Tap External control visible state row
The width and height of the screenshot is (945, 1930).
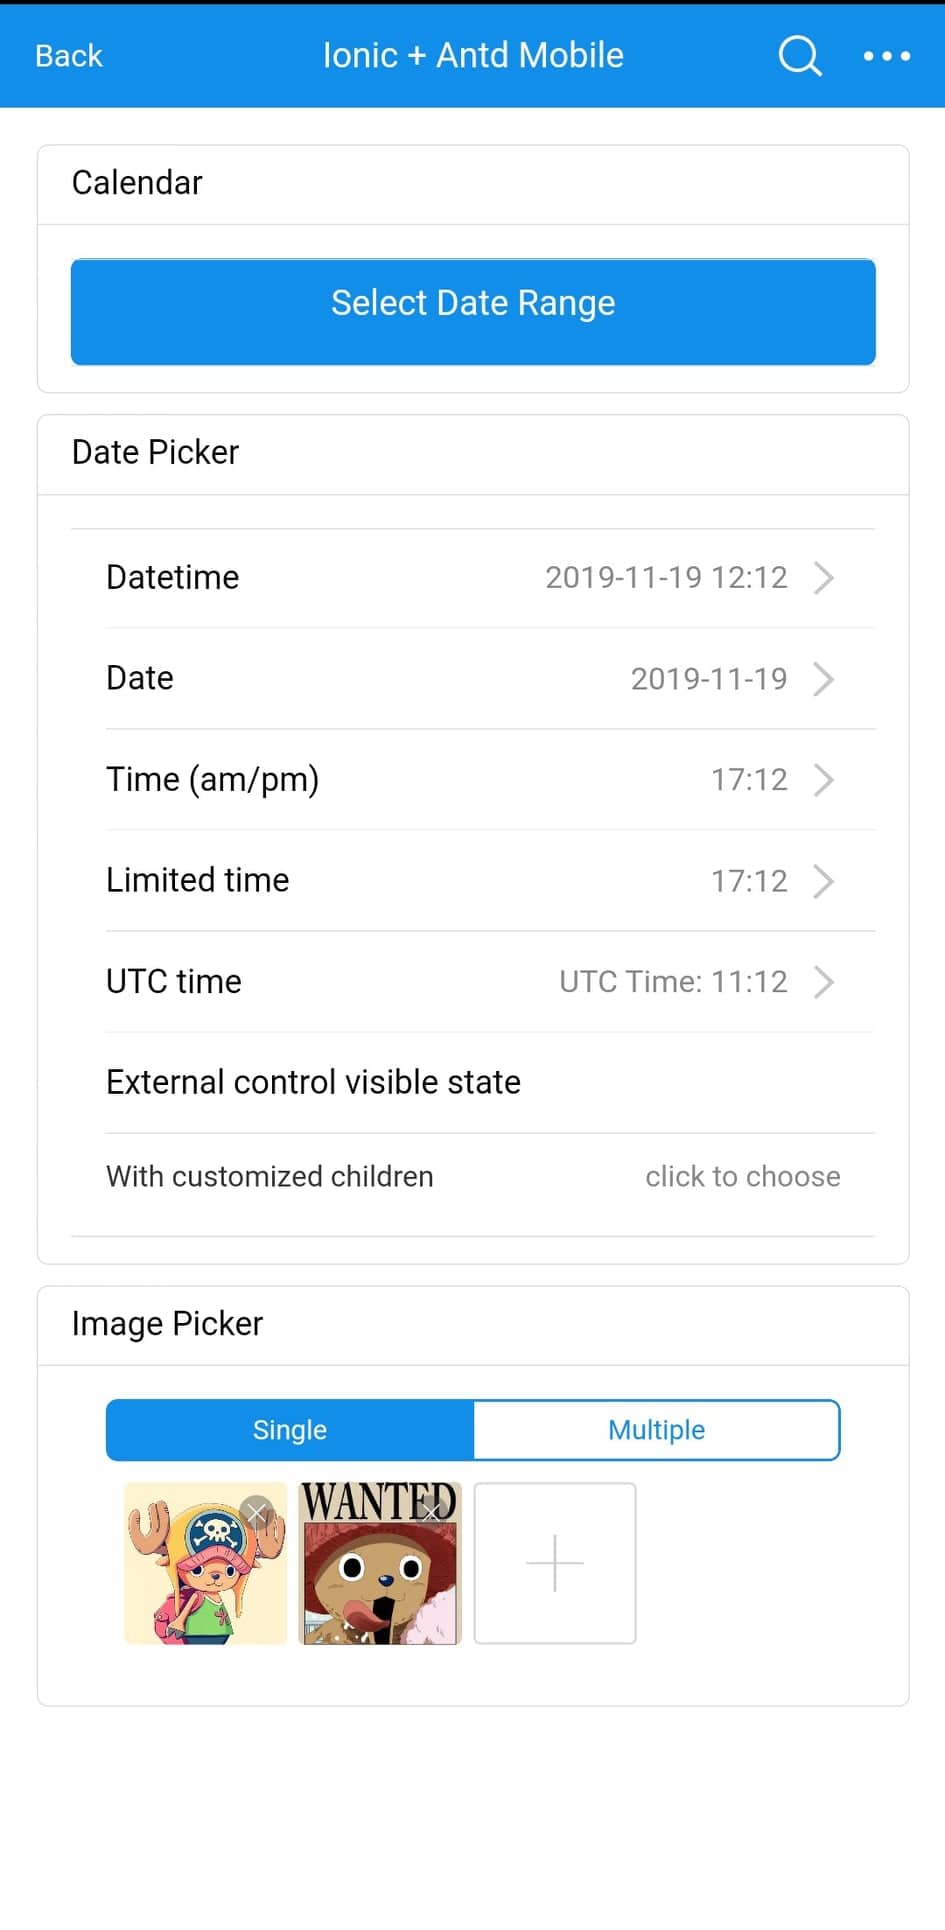pyautogui.click(x=313, y=1082)
